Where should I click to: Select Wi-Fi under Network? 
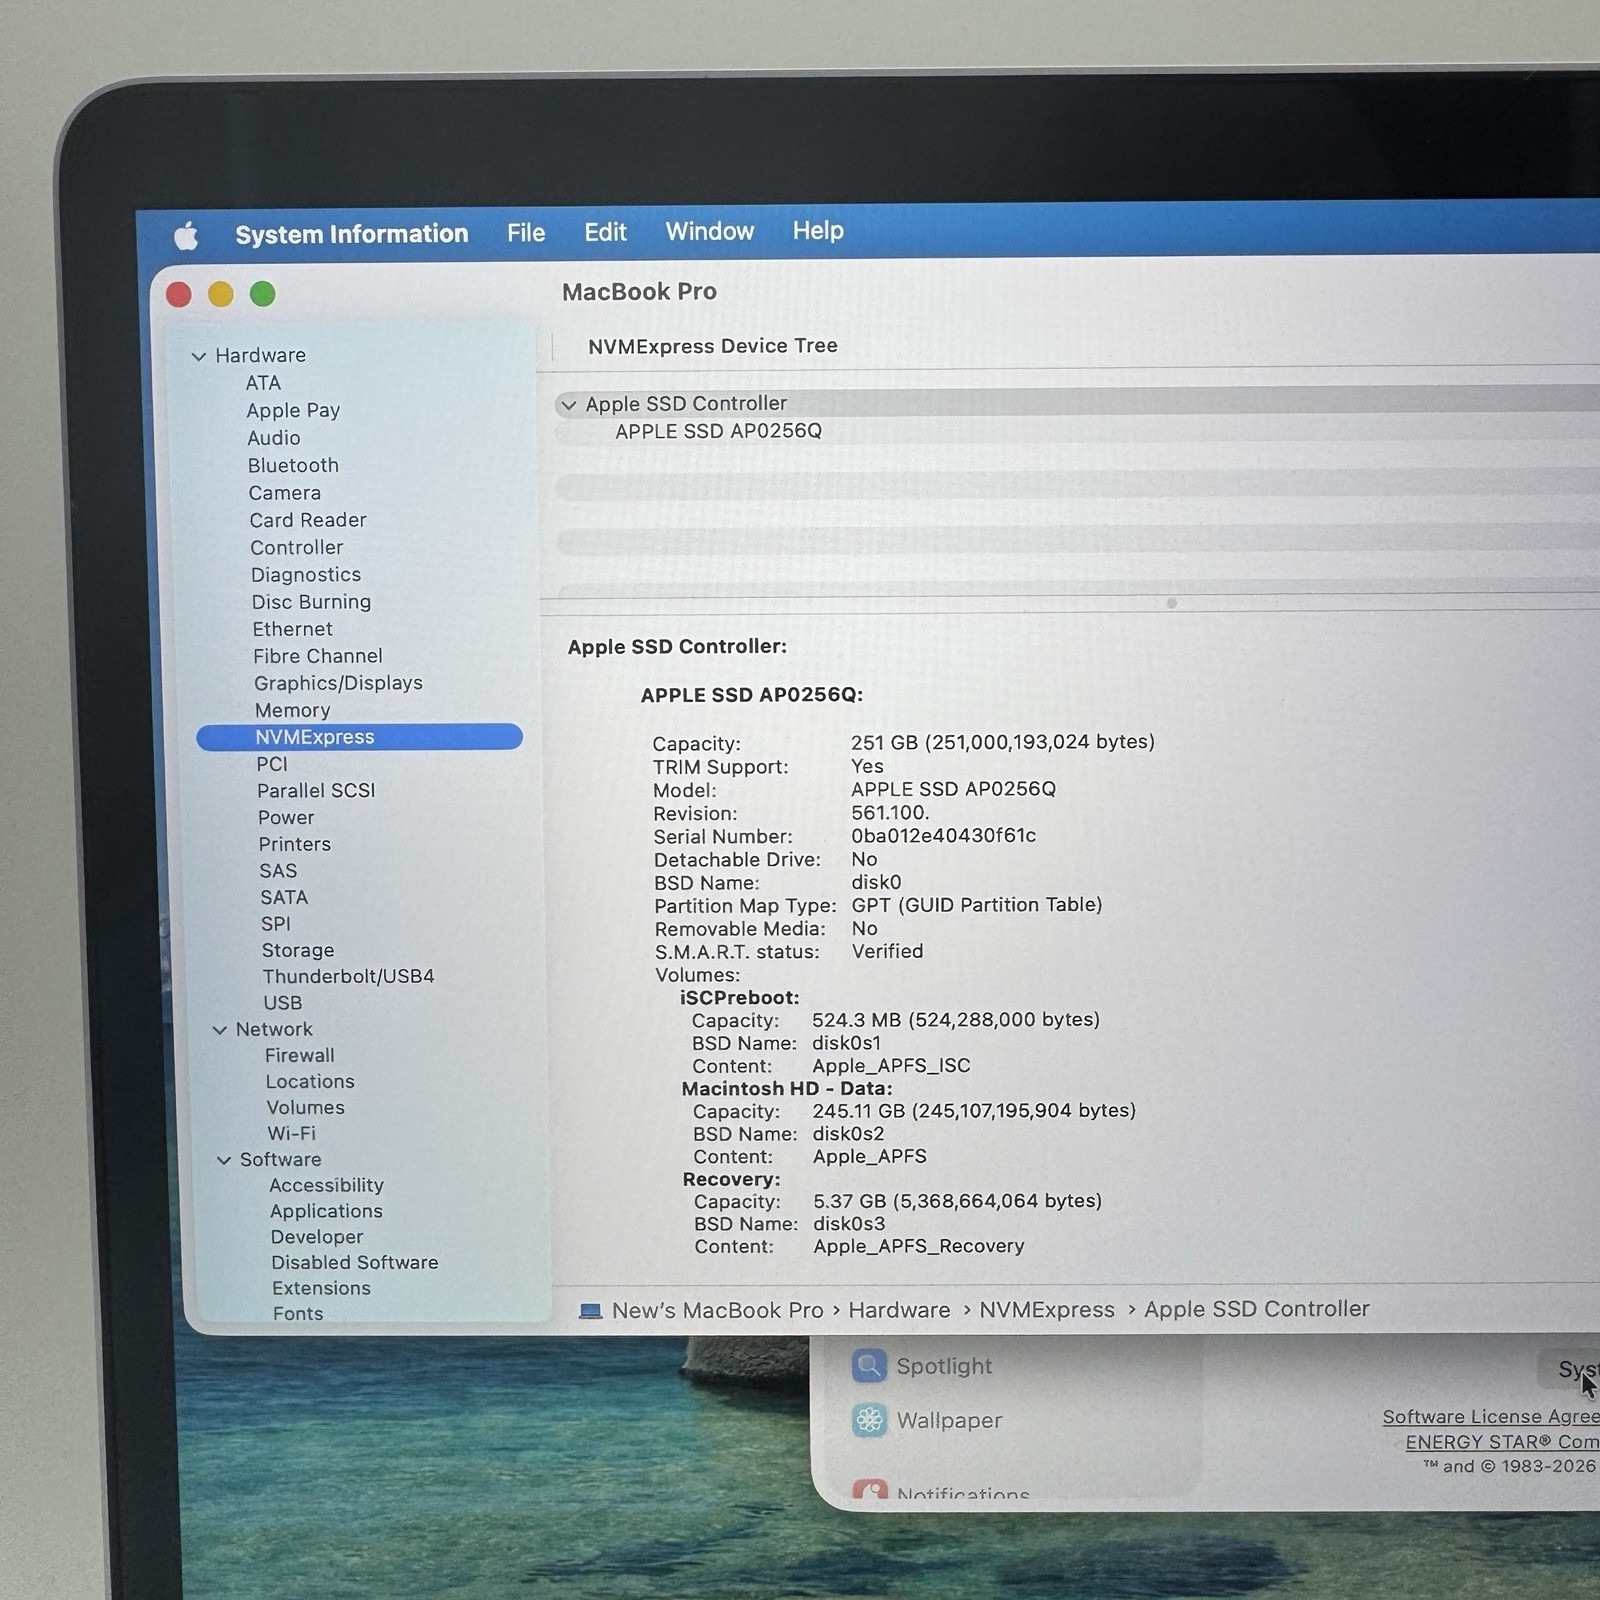click(x=292, y=1133)
